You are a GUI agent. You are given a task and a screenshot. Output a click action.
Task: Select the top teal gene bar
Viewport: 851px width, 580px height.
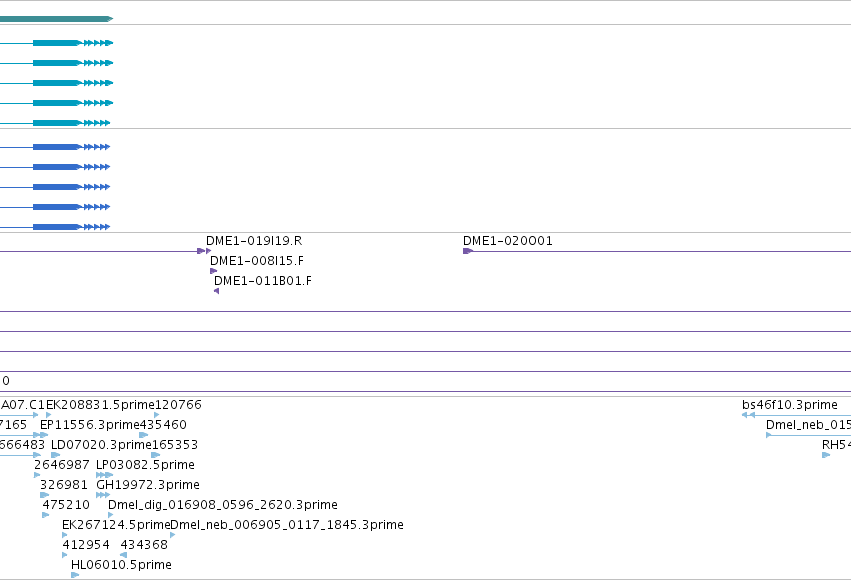(x=56, y=19)
